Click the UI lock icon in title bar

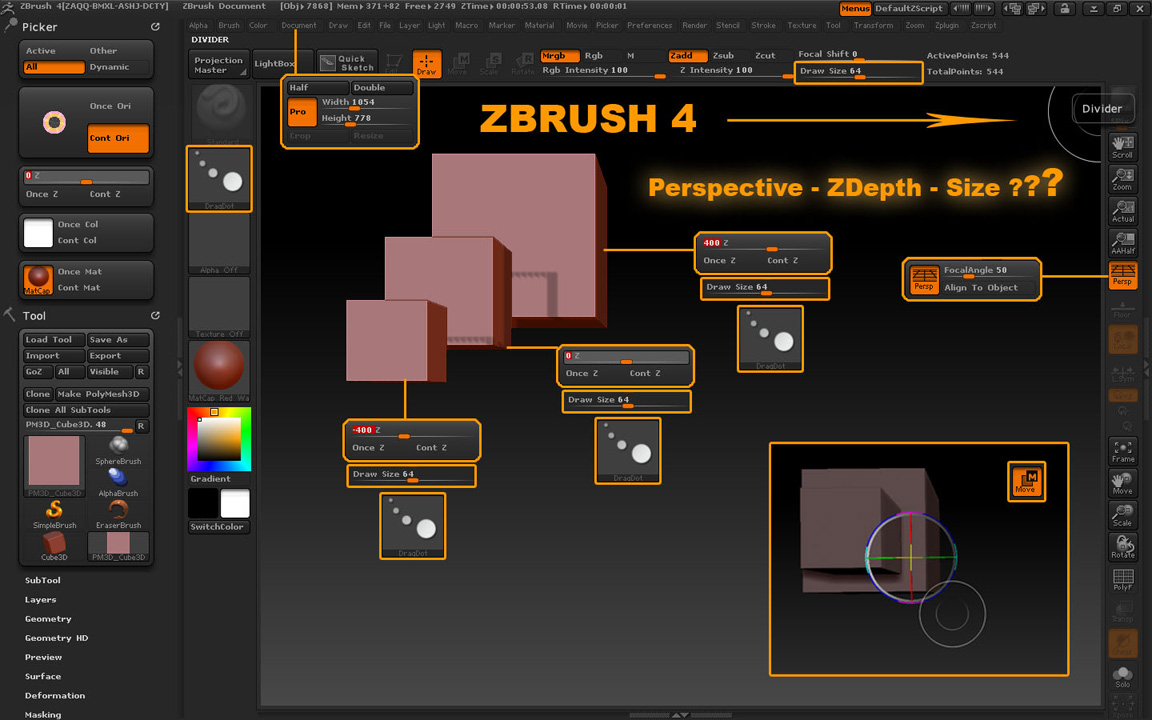point(1064,9)
